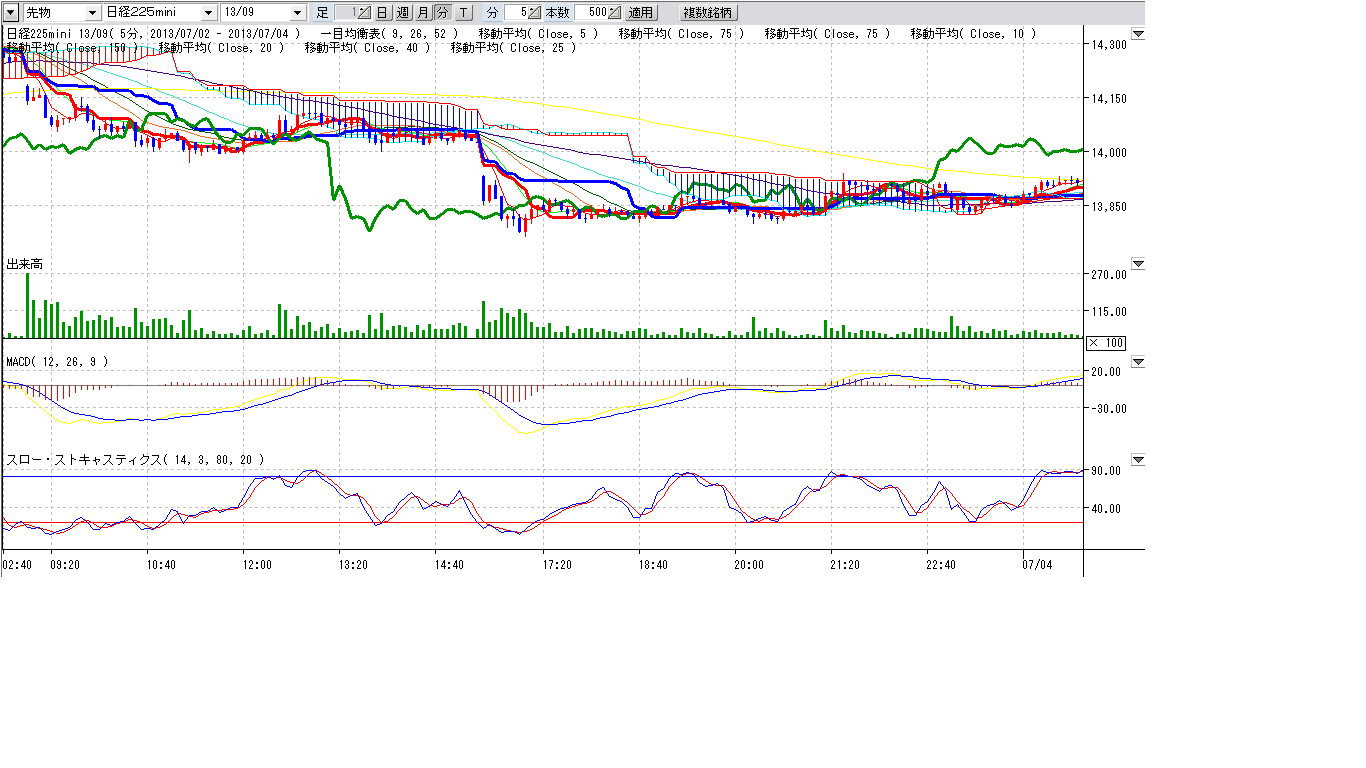Select the minute (分) timeframe button
Viewport: 1366px width, 768px height.
pyautogui.click(x=442, y=13)
